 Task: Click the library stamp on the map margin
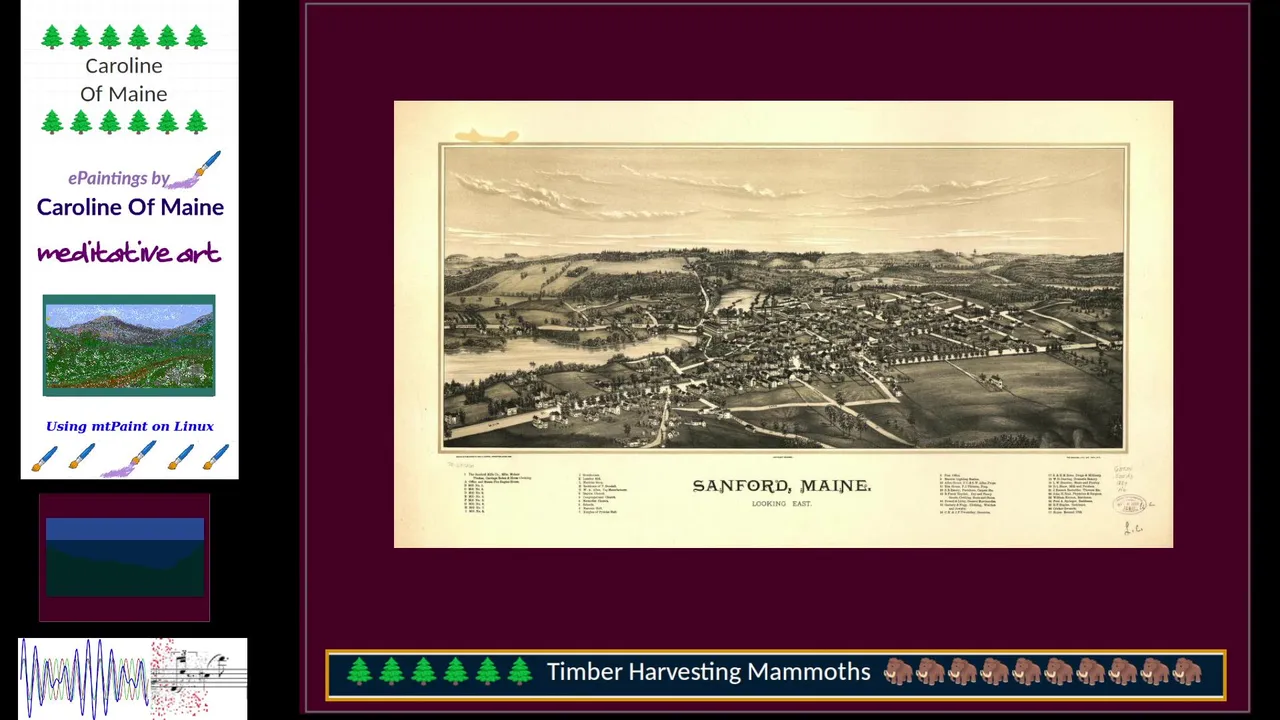pos(1129,505)
